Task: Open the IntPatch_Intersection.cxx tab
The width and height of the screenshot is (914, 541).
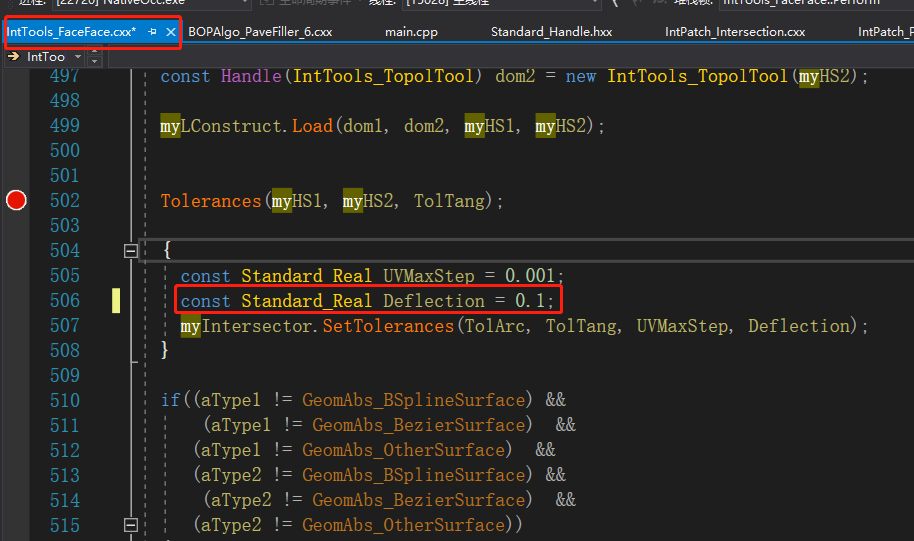Action: pyautogui.click(x=735, y=32)
